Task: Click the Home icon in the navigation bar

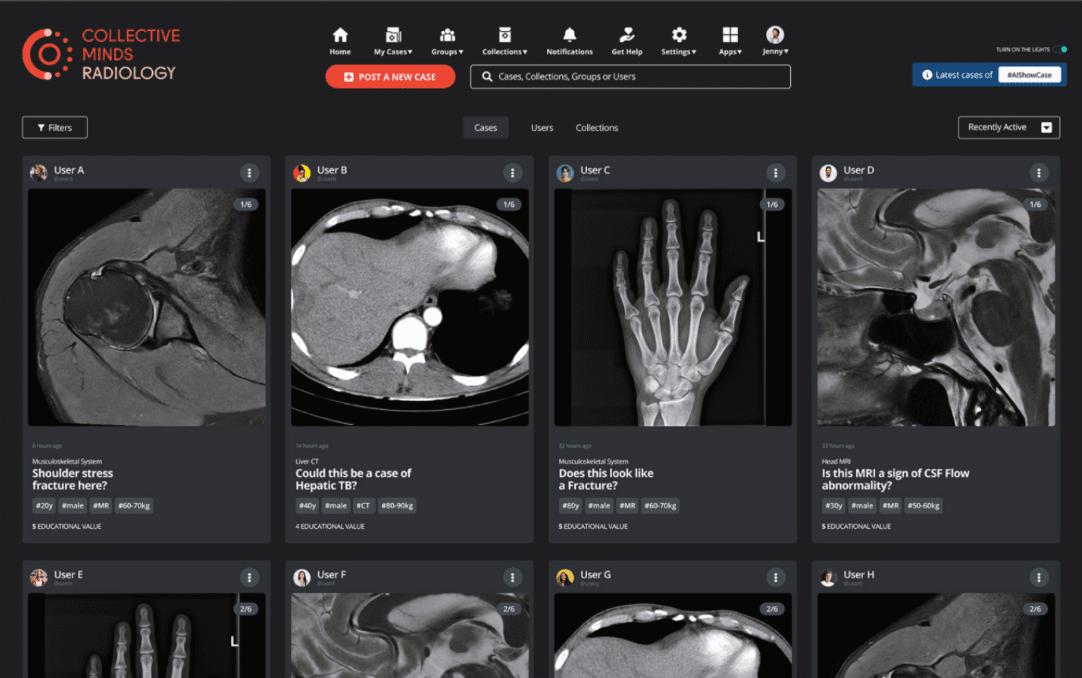Action: [x=340, y=33]
